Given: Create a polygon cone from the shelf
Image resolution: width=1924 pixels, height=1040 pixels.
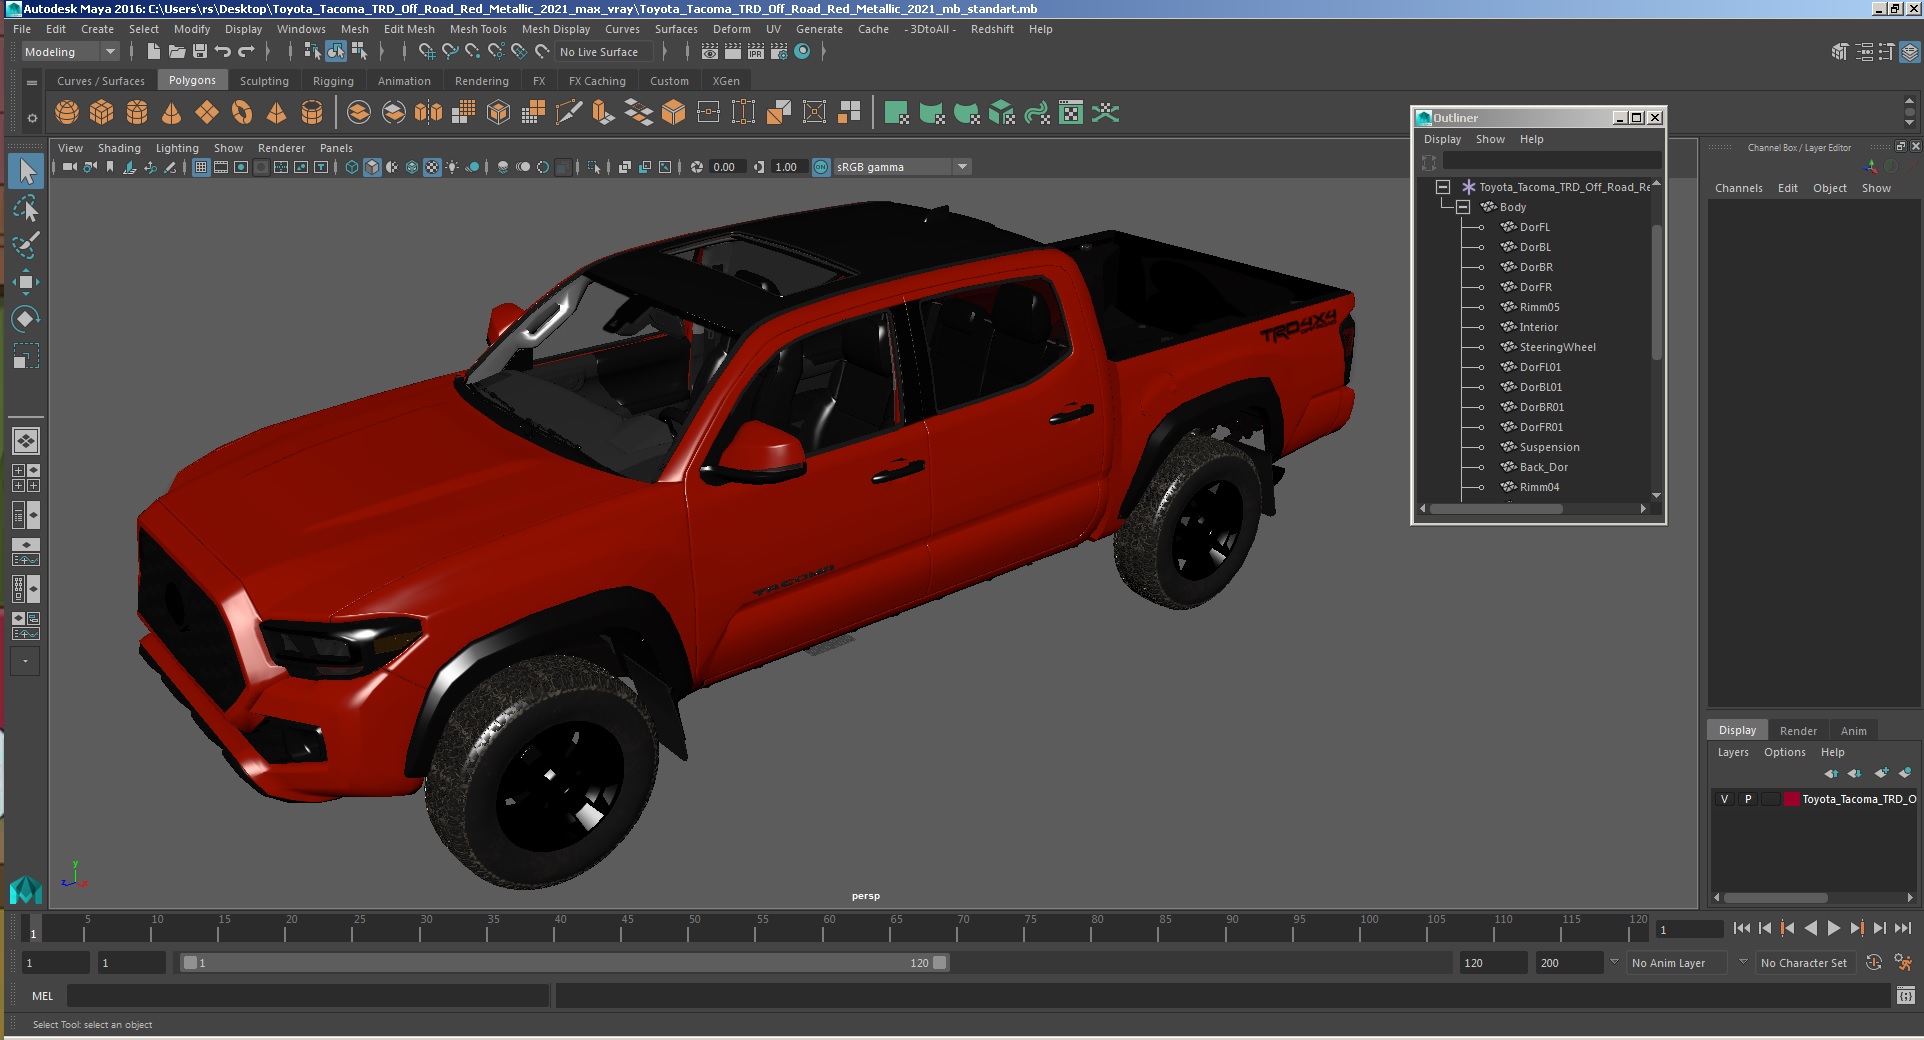Looking at the screenshot, I should [172, 113].
